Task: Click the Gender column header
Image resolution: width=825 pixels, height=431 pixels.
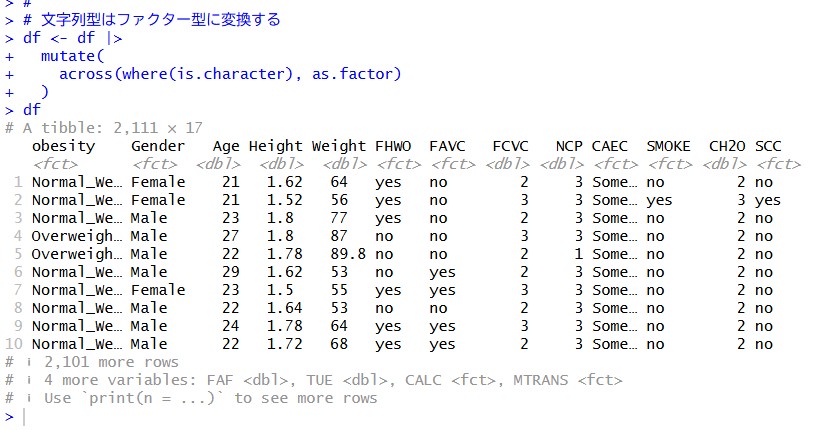Action: pos(158,146)
